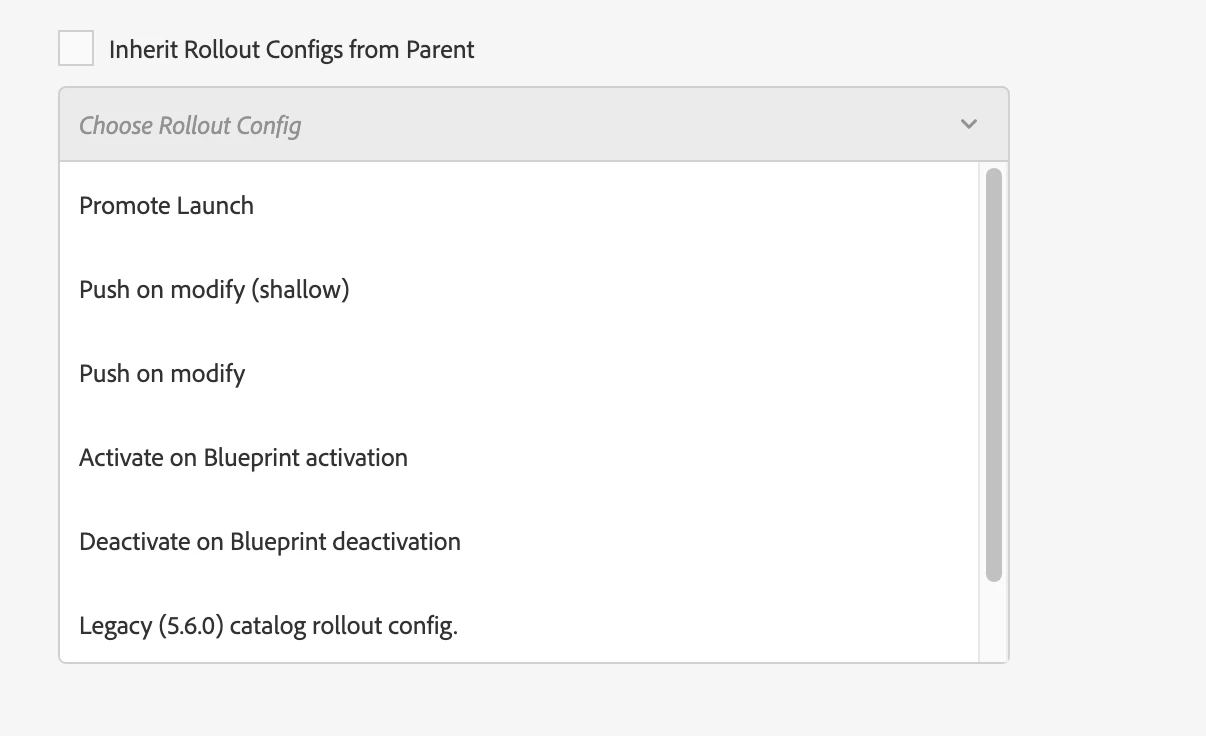The height and width of the screenshot is (736, 1206).
Task: Select the Promote Launch option
Action: point(167,206)
